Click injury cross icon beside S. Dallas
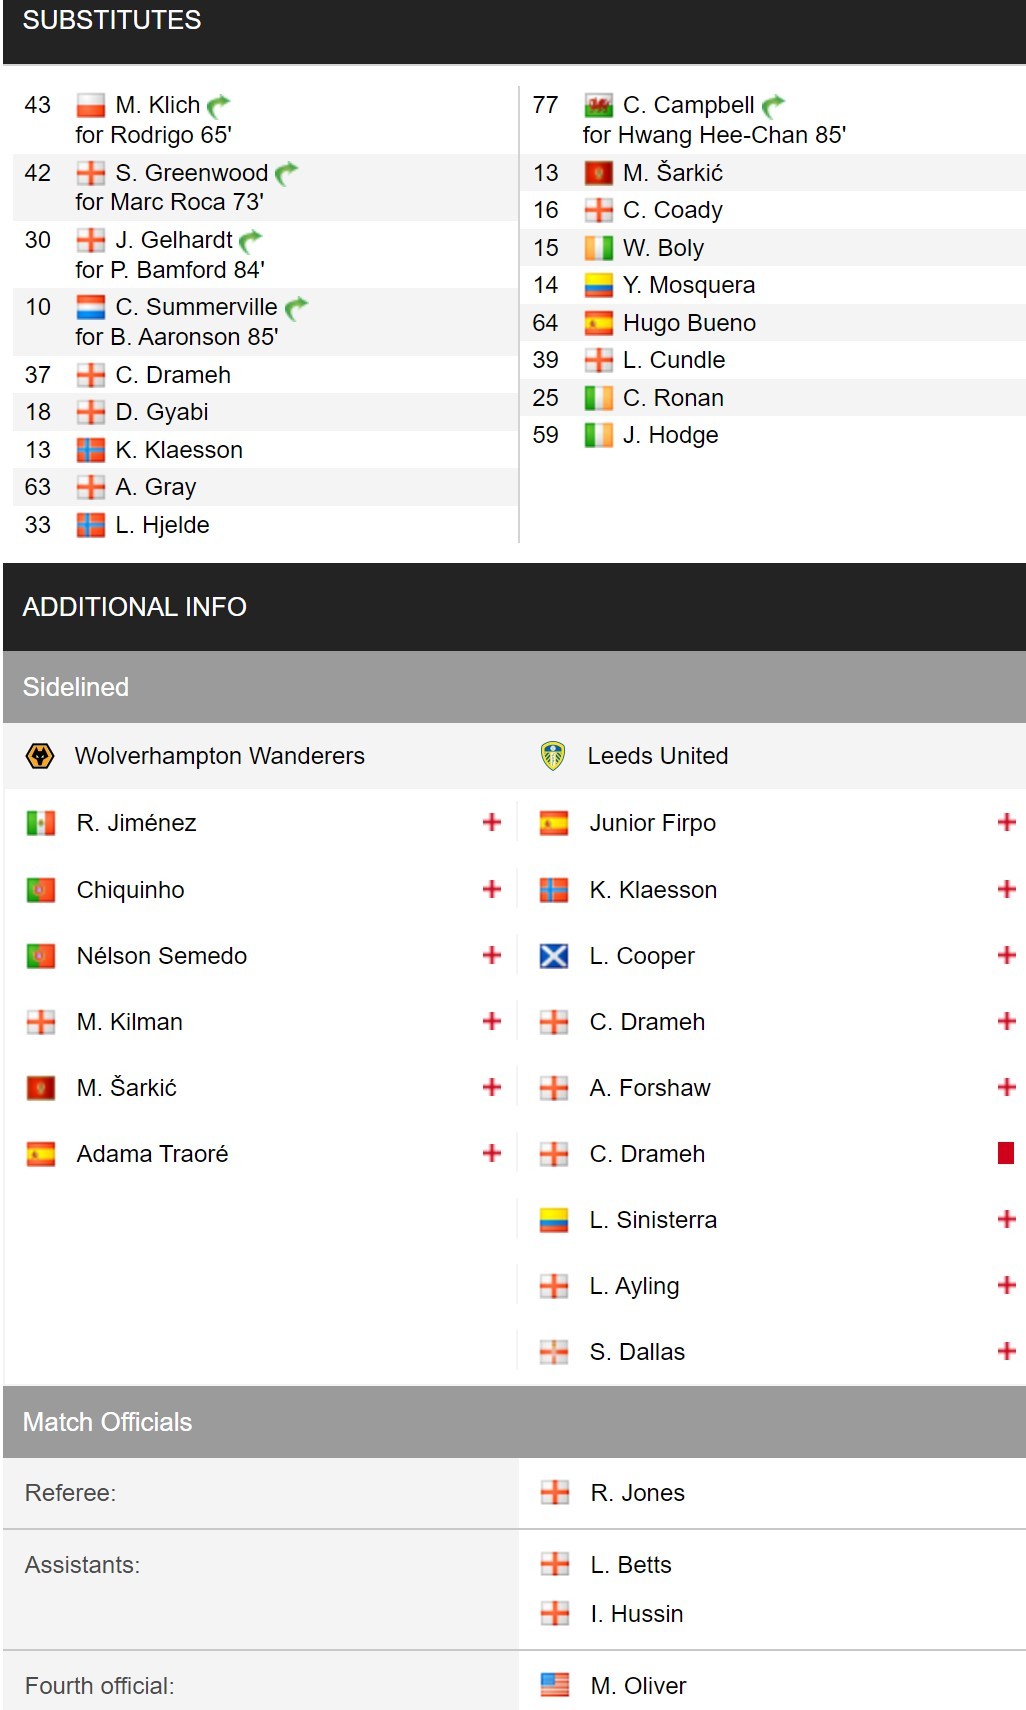The height and width of the screenshot is (1710, 1026). click(x=1007, y=1351)
